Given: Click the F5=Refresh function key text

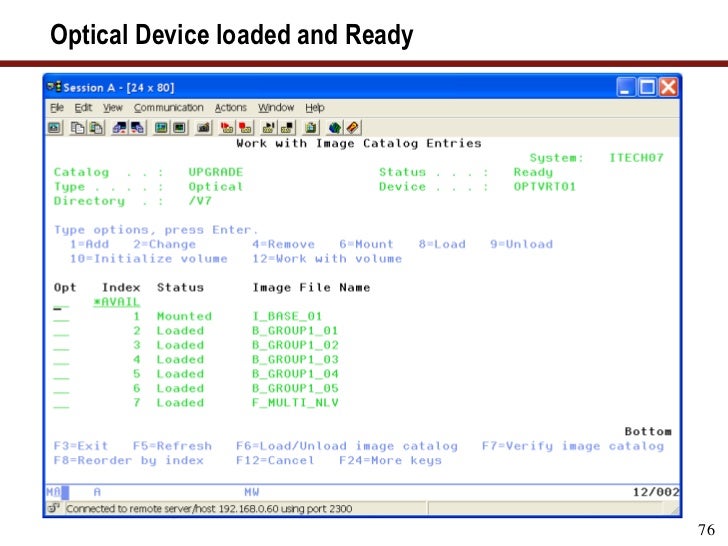Looking at the screenshot, I should [x=172, y=446].
